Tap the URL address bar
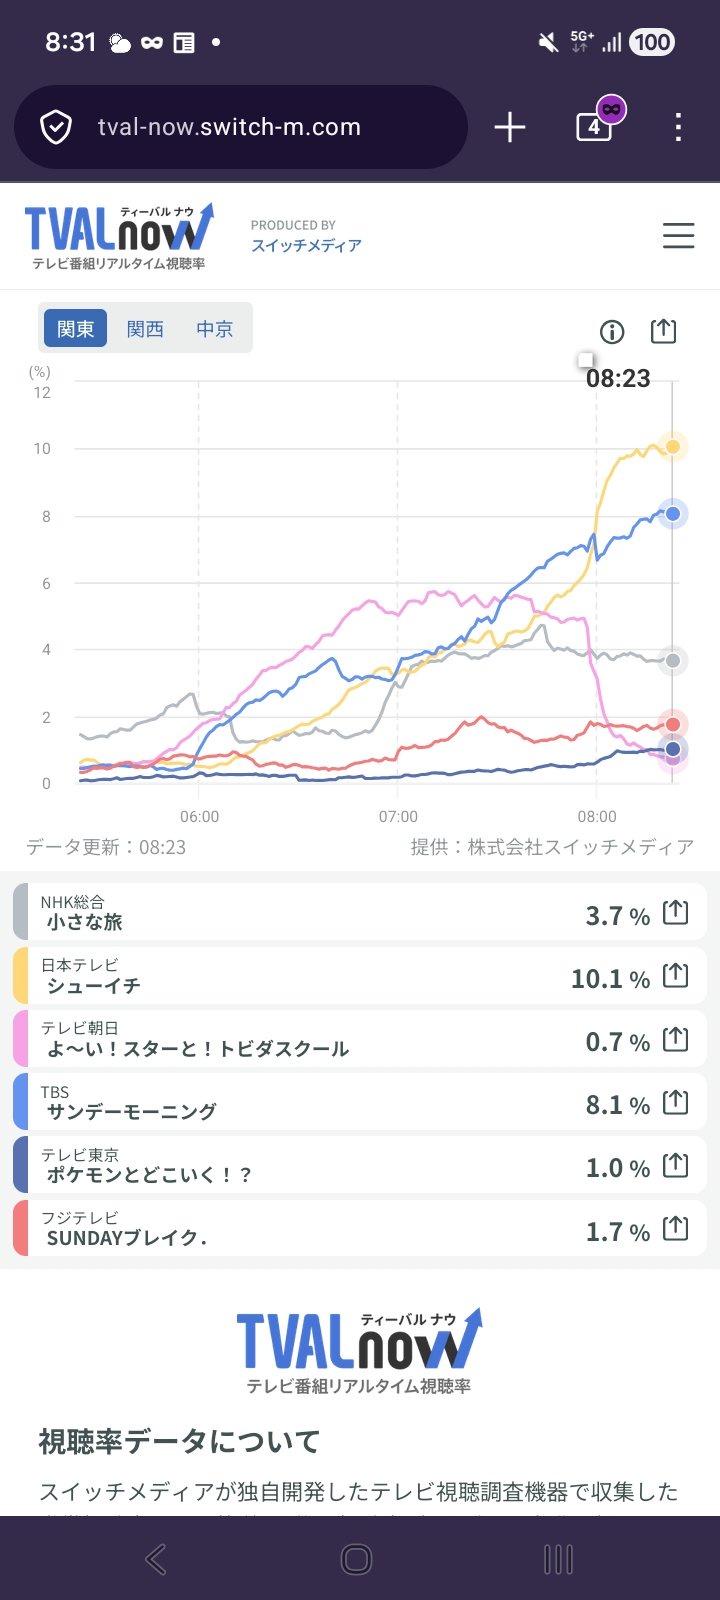This screenshot has height=1600, width=720. [240, 127]
